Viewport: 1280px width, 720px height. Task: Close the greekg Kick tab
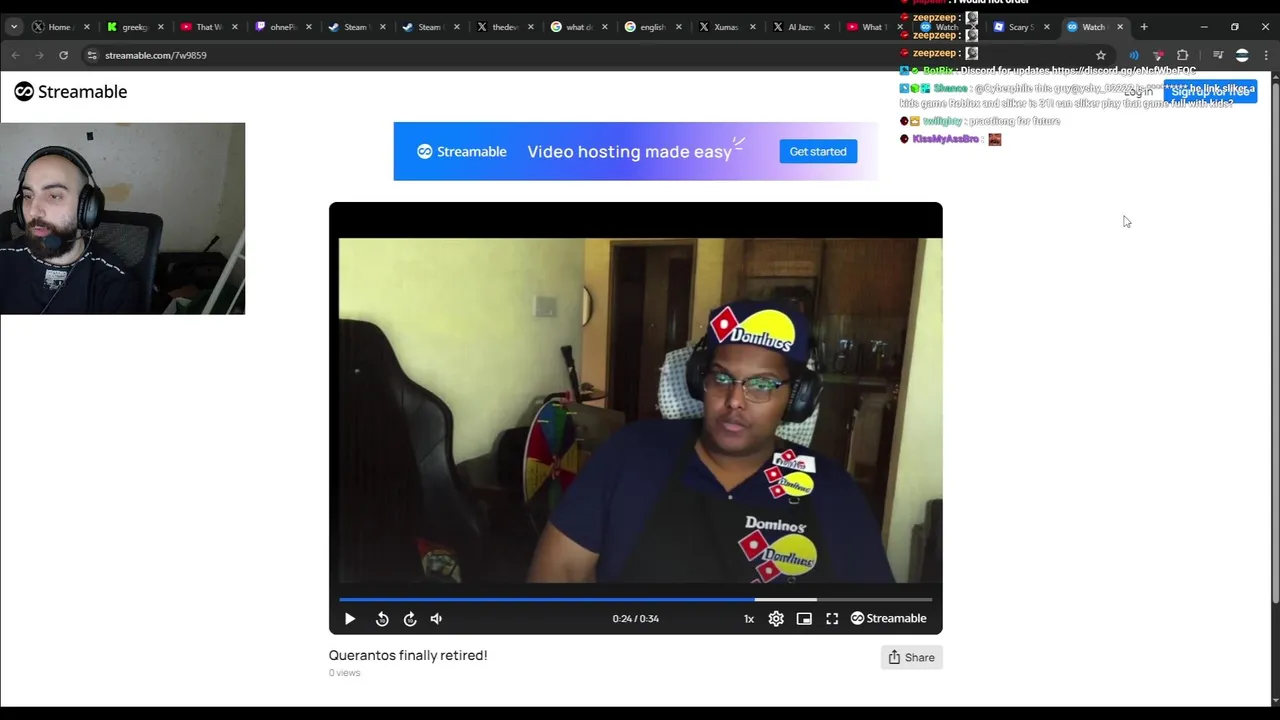tap(161, 27)
